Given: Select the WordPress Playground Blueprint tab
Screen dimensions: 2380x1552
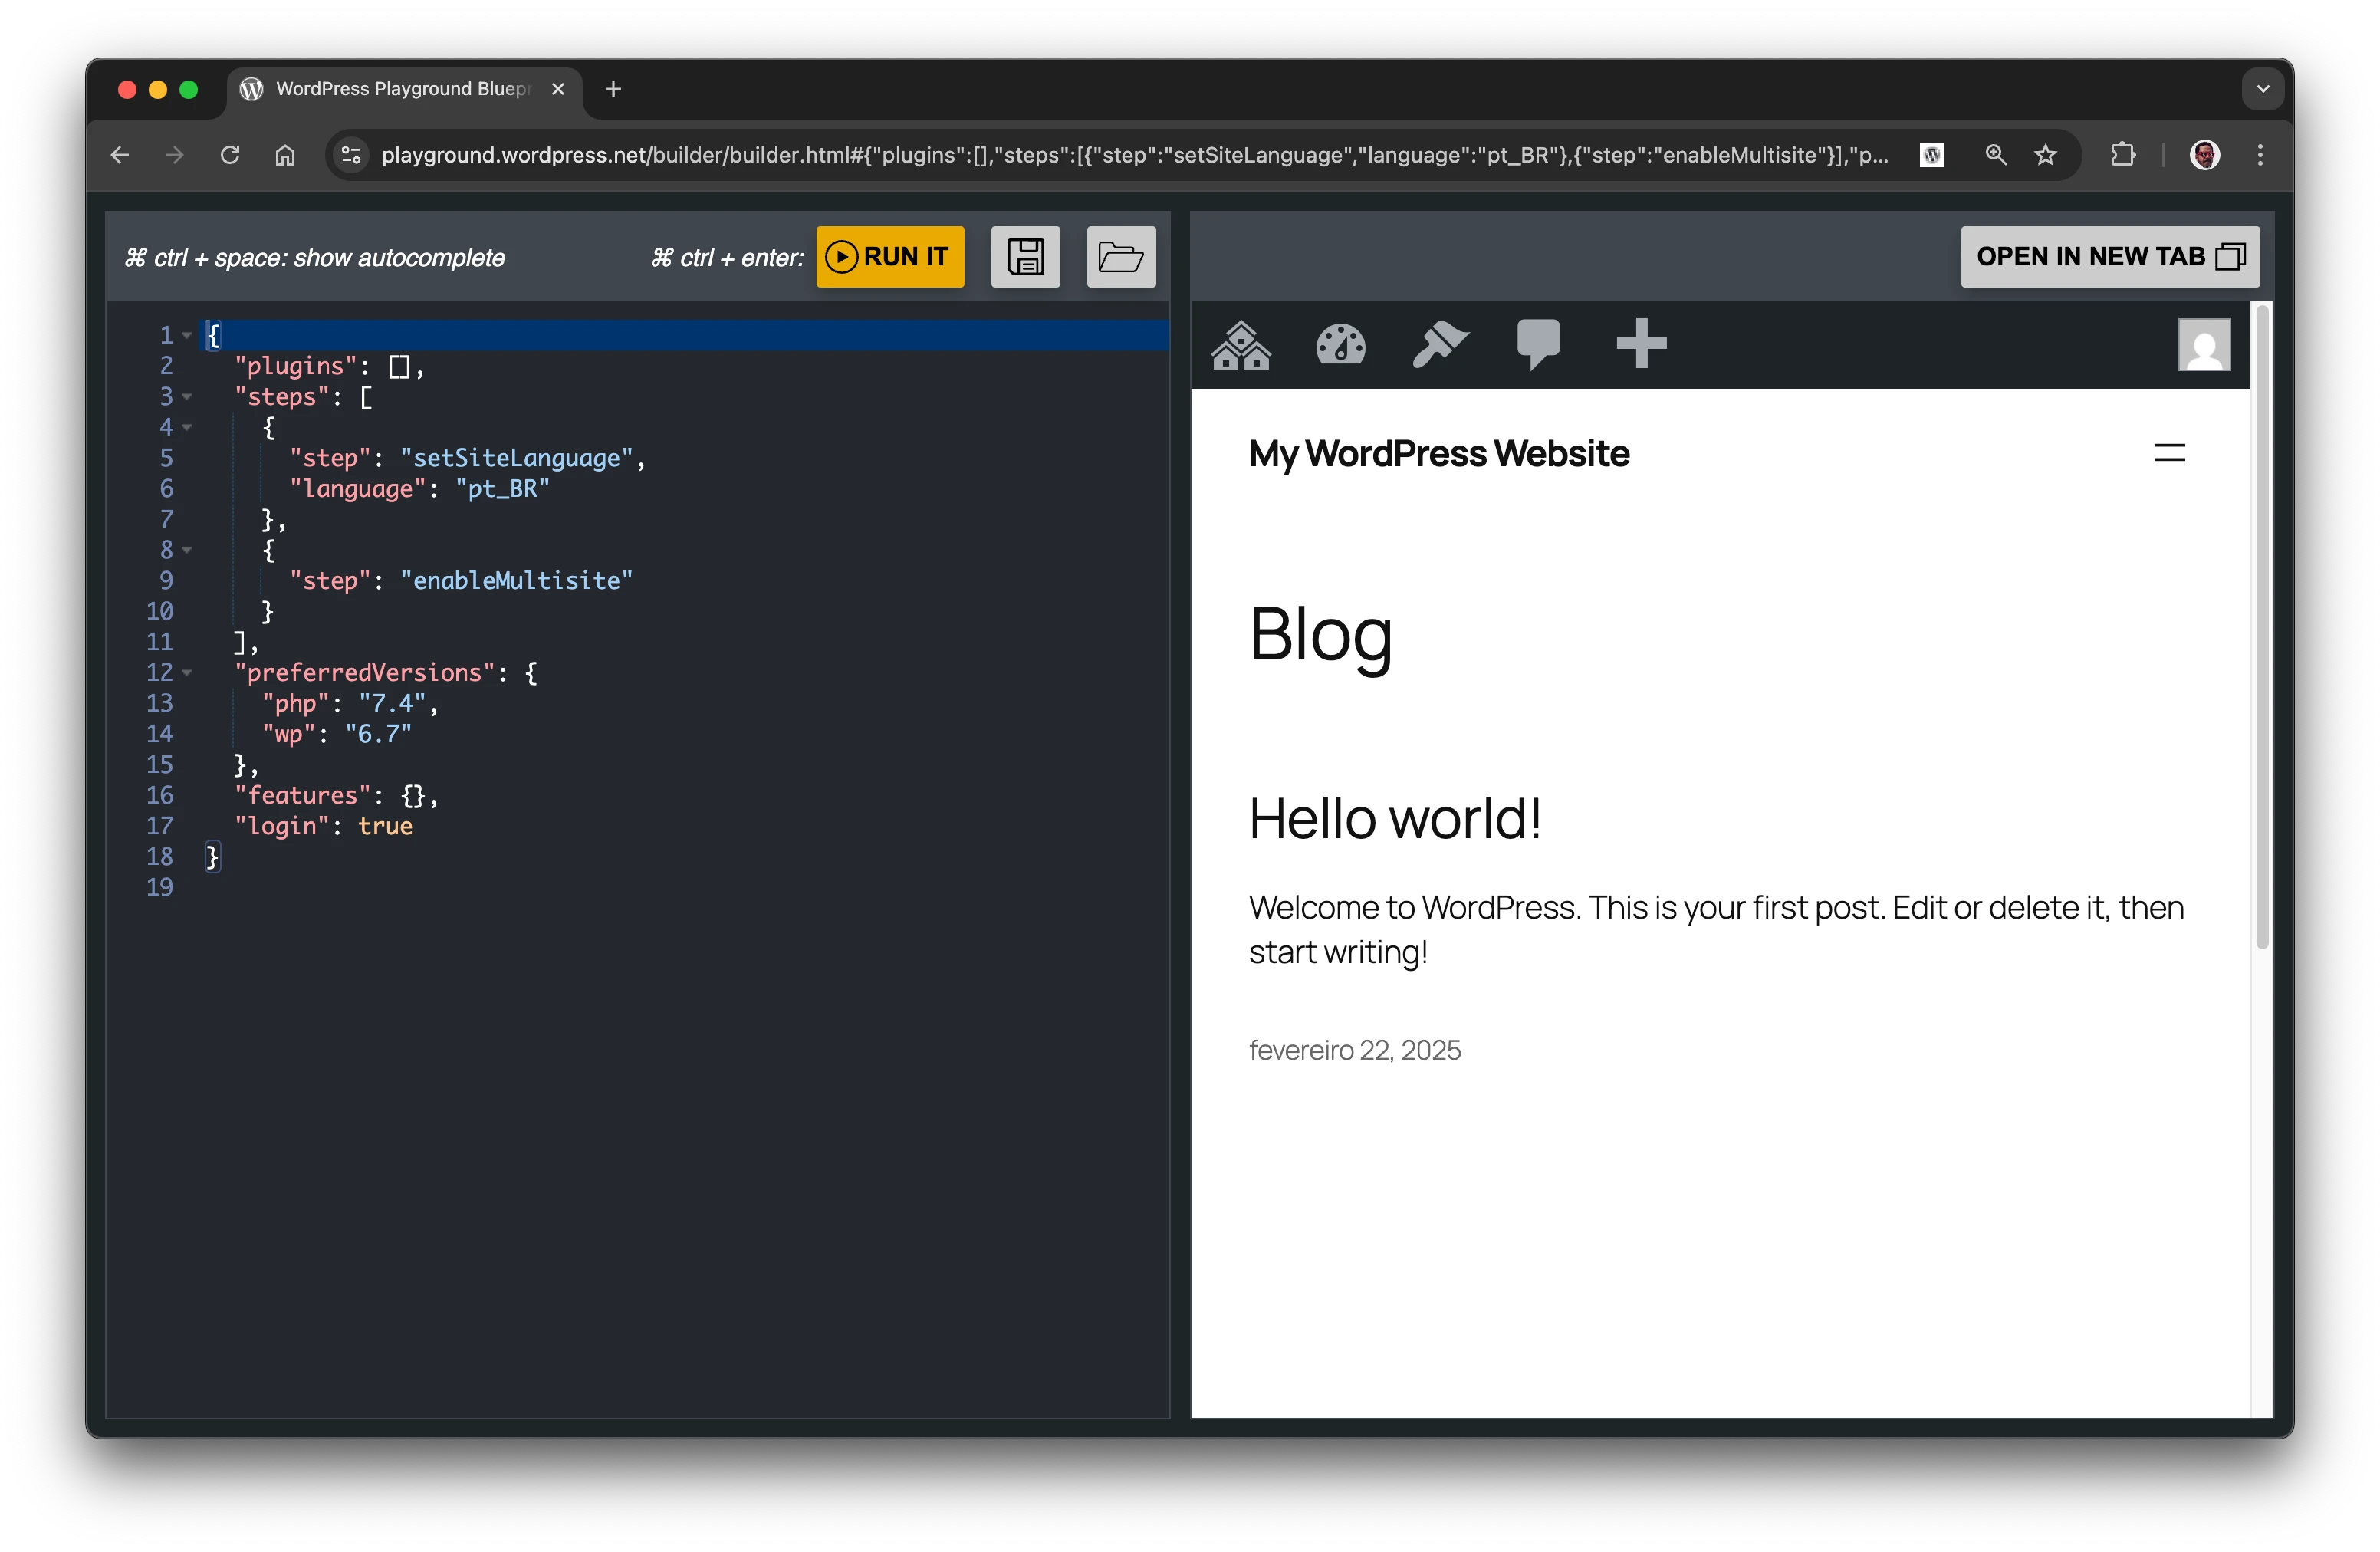Looking at the screenshot, I should point(402,89).
